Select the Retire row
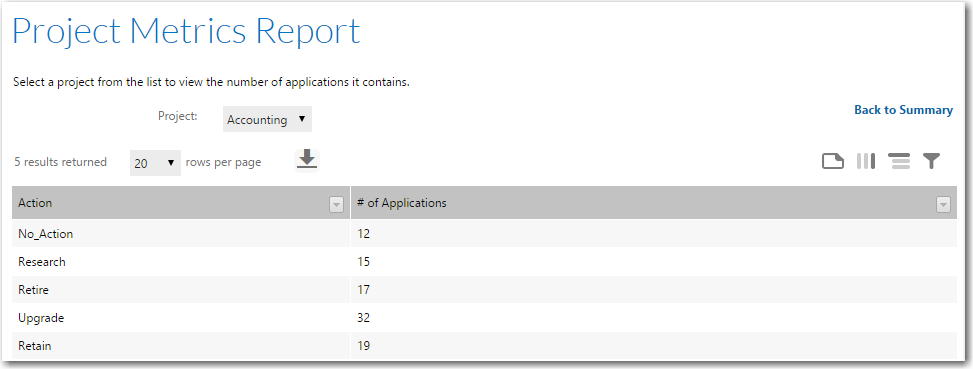Image resolution: width=973 pixels, height=369 pixels. (x=484, y=290)
